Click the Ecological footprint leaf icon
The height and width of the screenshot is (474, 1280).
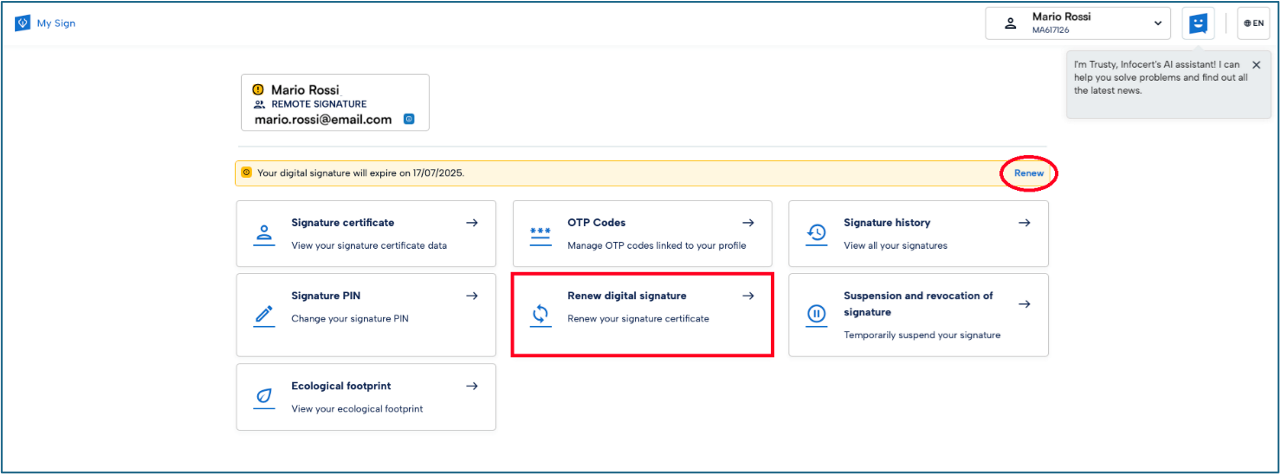264,396
